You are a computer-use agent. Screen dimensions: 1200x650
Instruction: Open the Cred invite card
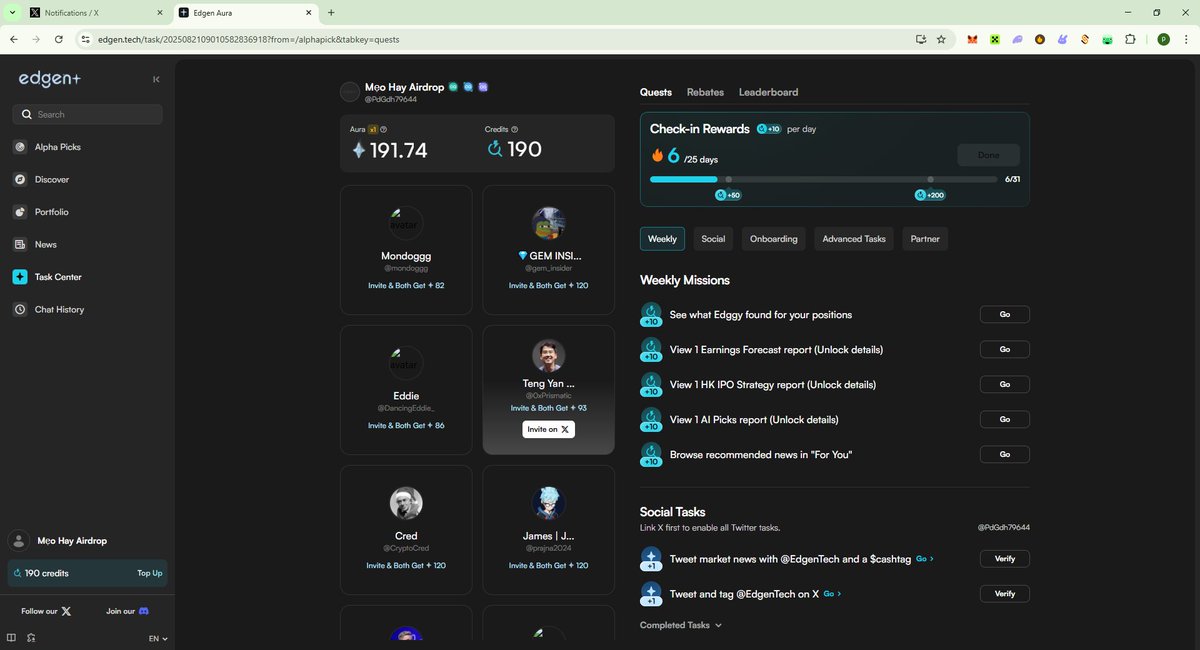pyautogui.click(x=406, y=530)
